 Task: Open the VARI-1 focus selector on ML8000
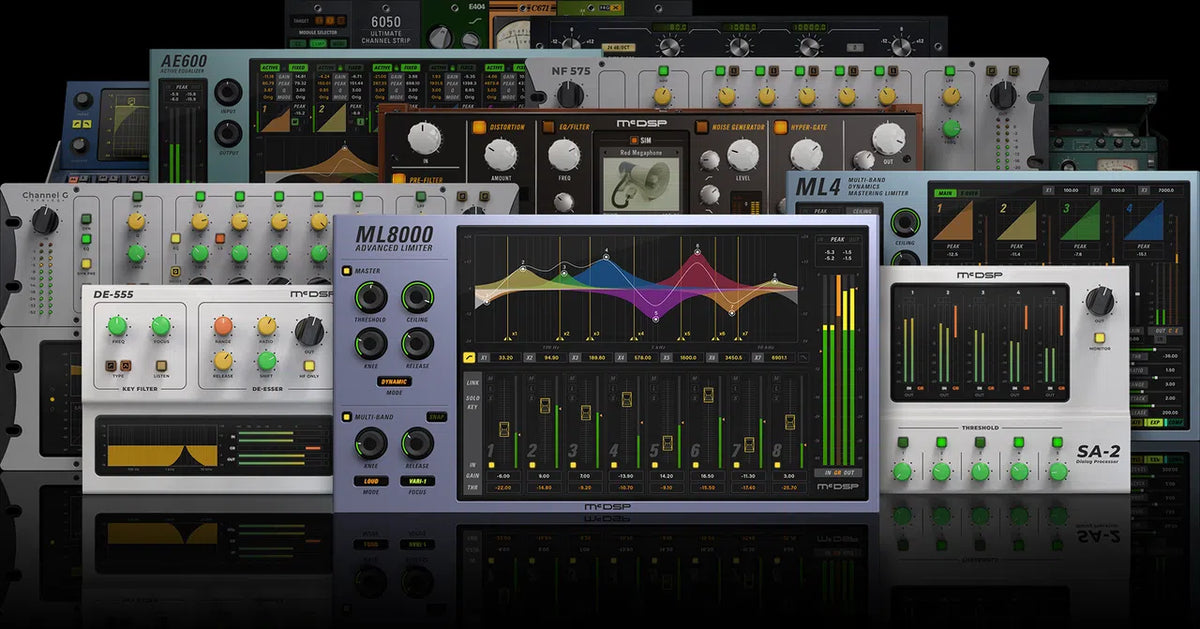[x=418, y=481]
